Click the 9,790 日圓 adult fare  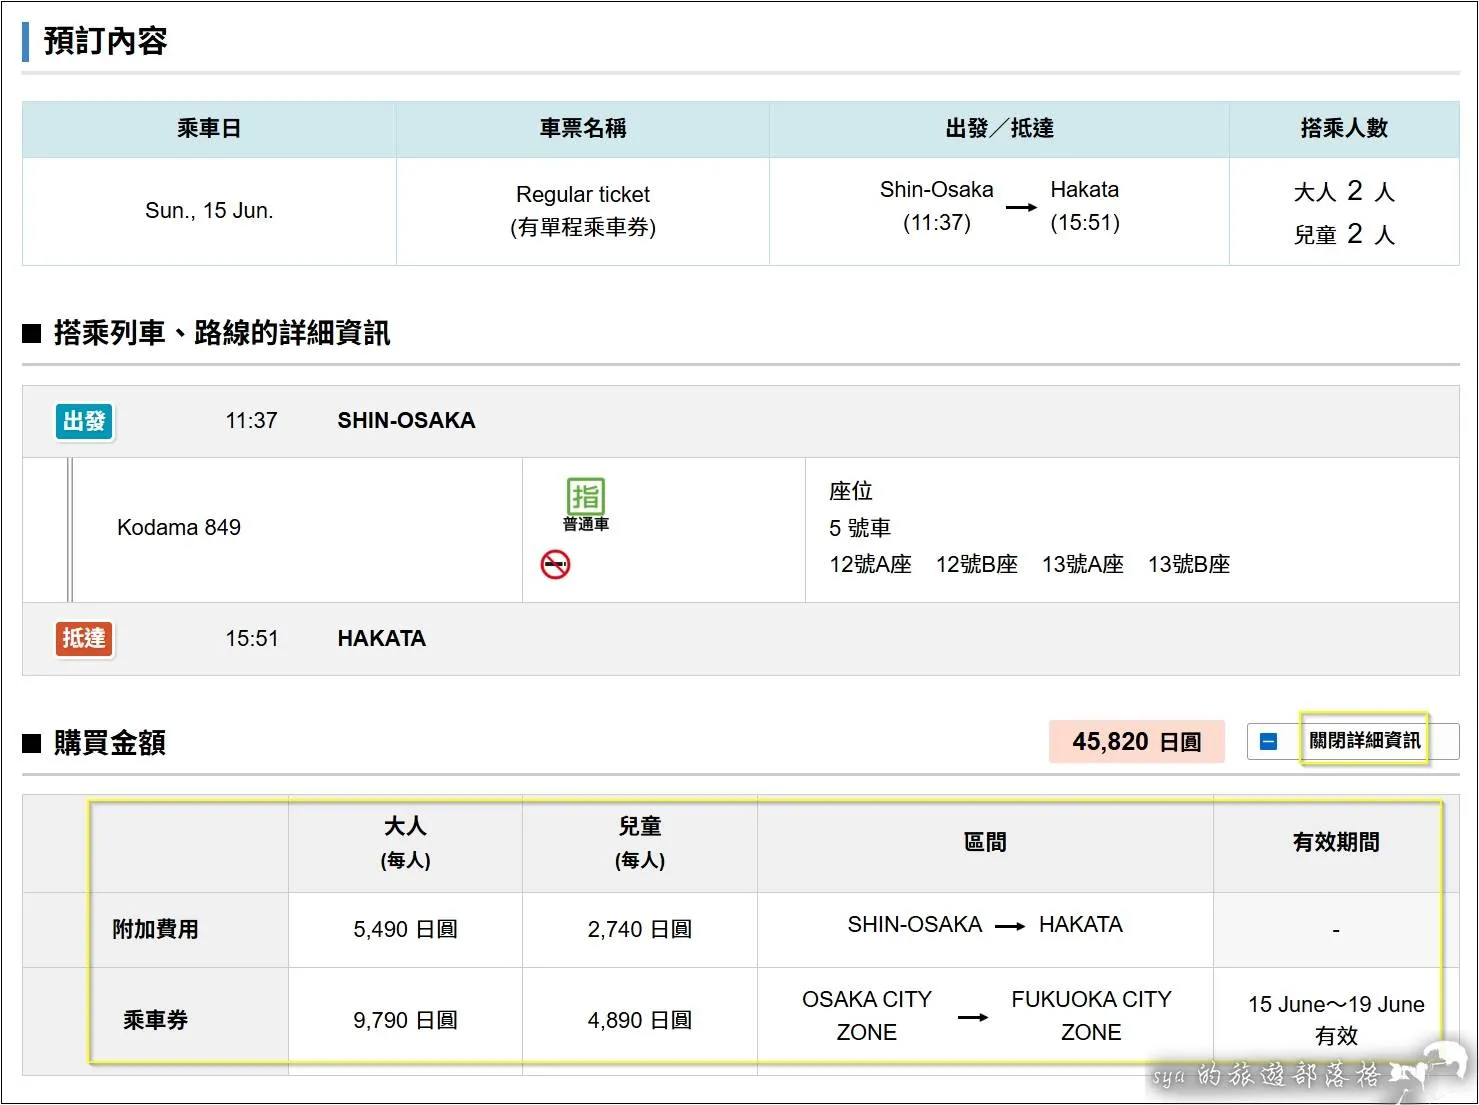[x=405, y=1020]
